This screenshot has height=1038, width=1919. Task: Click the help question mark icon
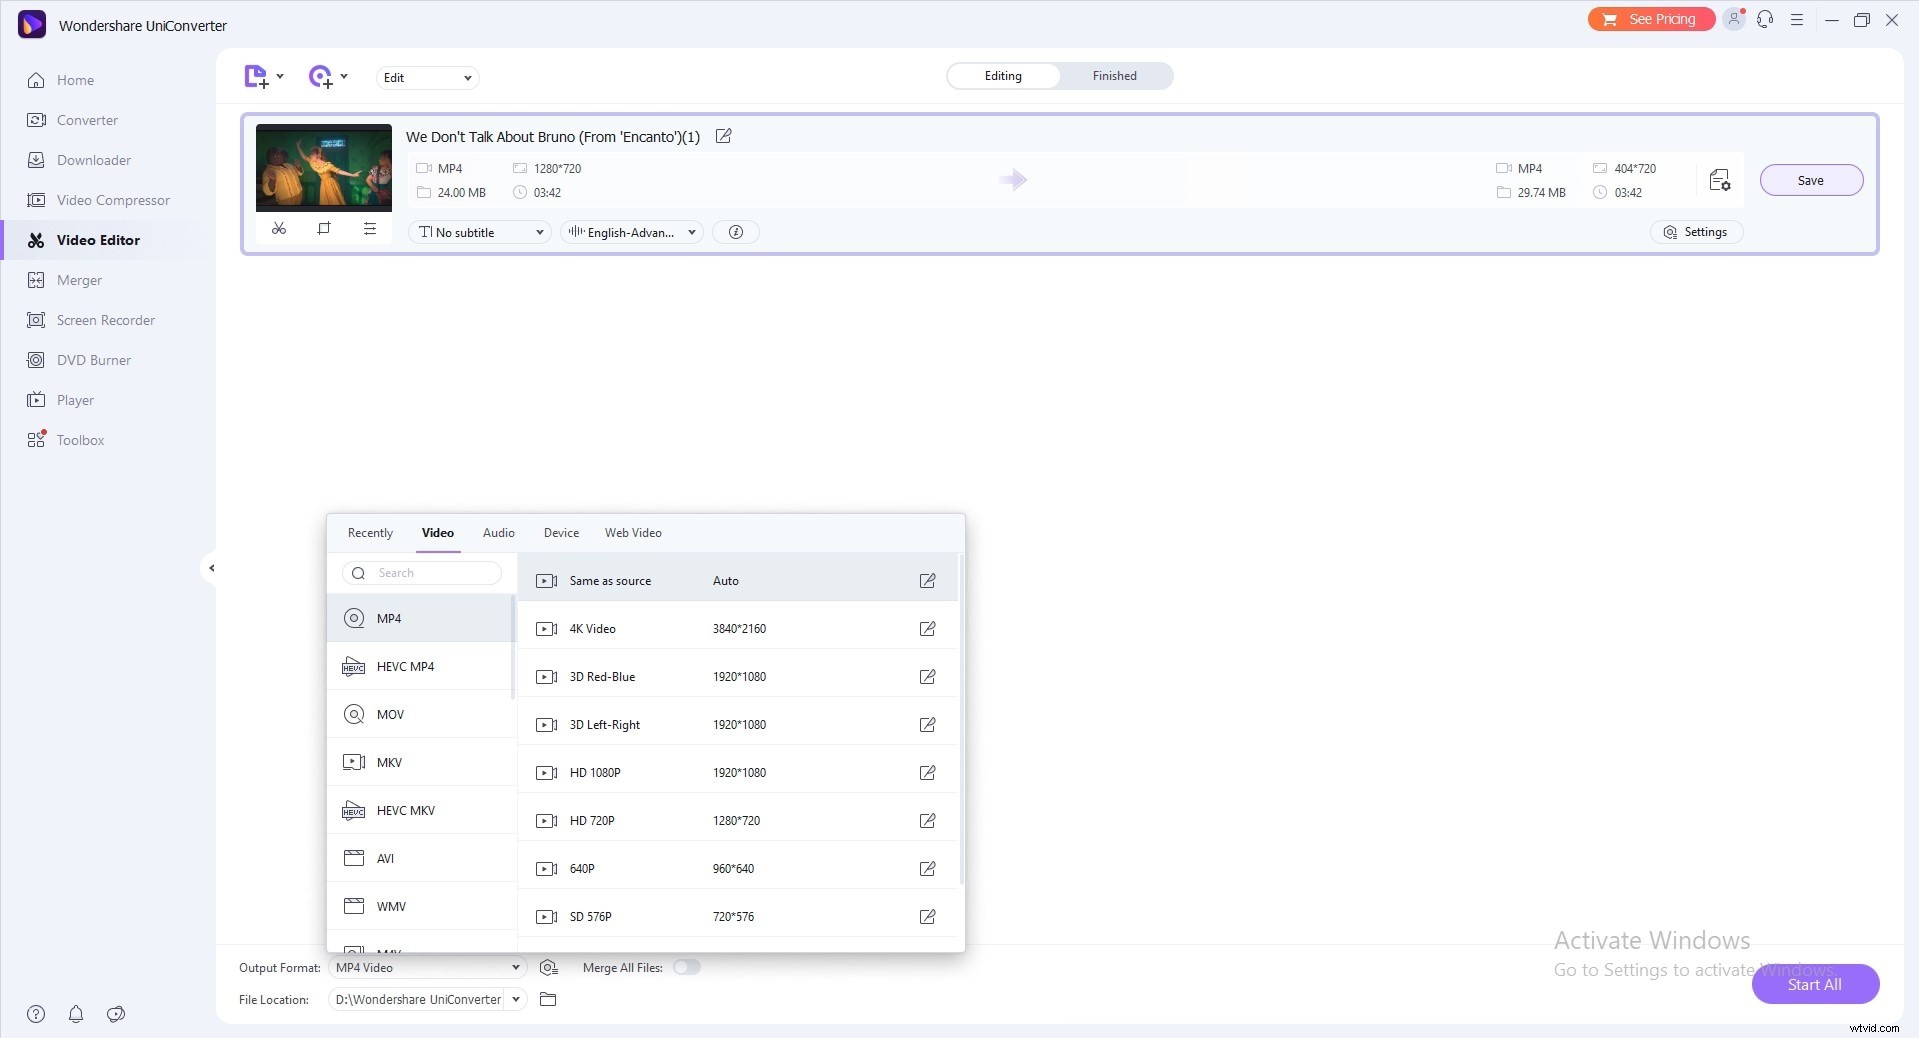[36, 1015]
